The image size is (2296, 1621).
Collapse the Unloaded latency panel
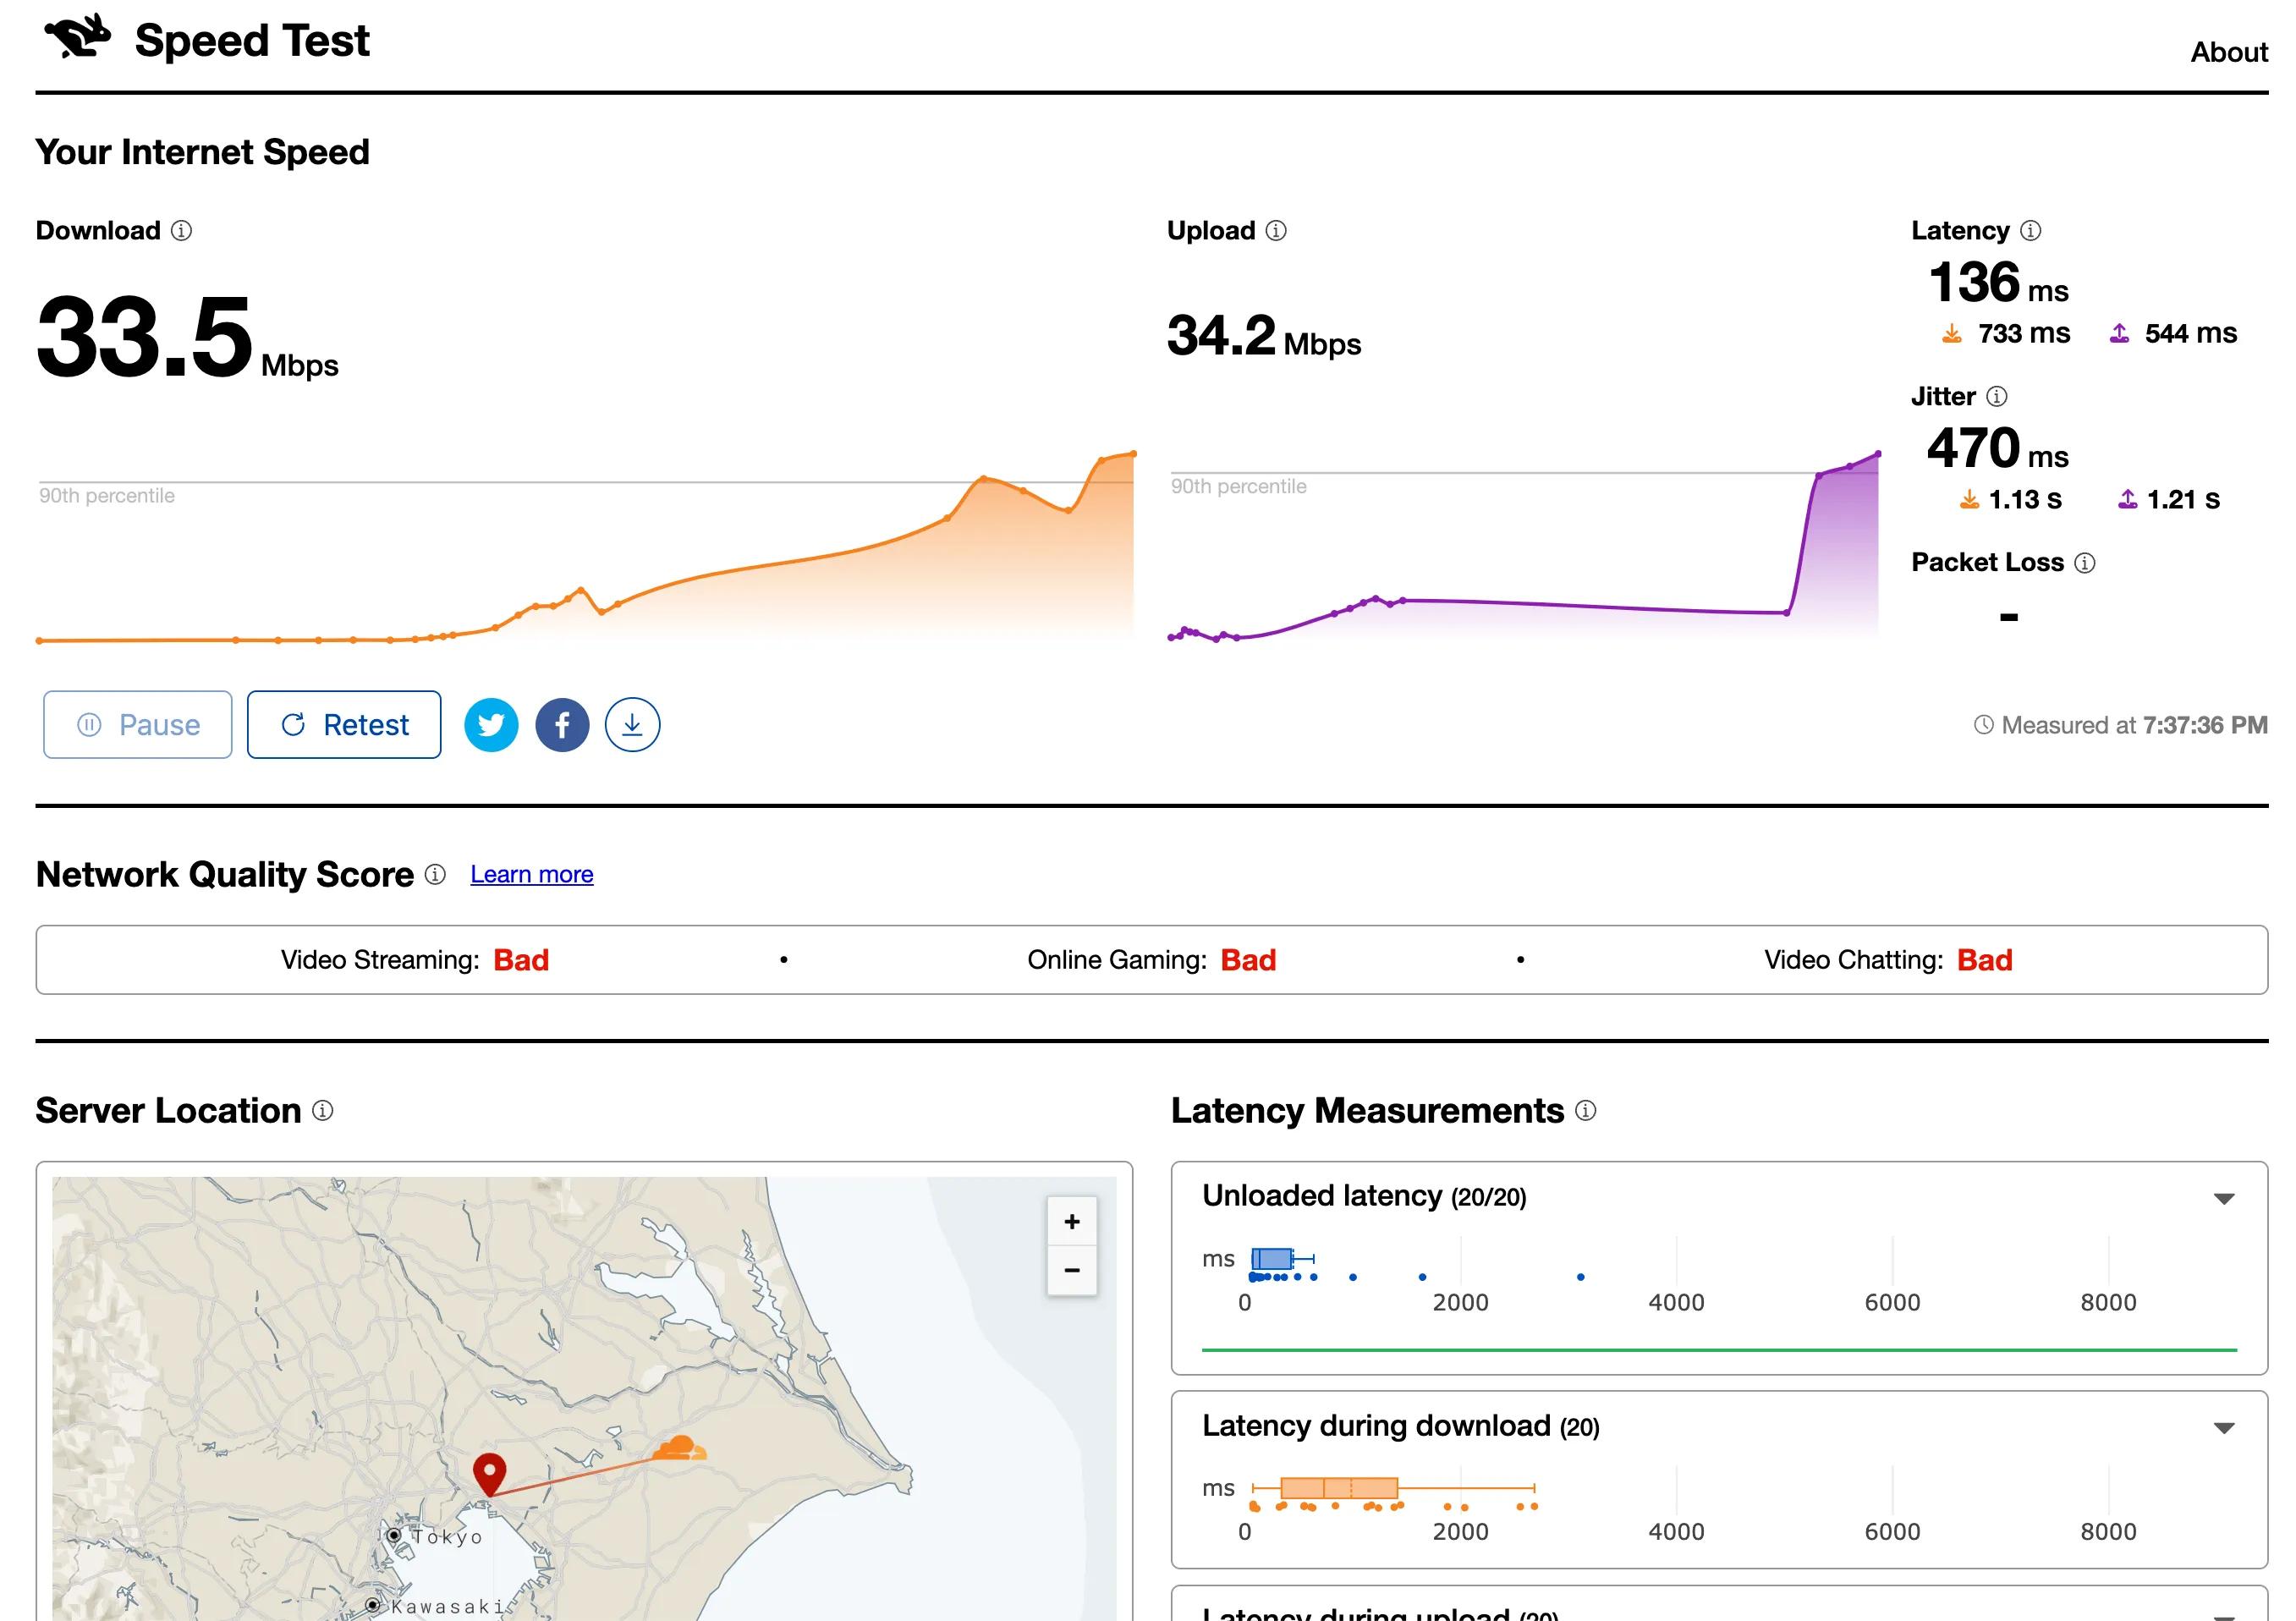tap(2224, 1199)
